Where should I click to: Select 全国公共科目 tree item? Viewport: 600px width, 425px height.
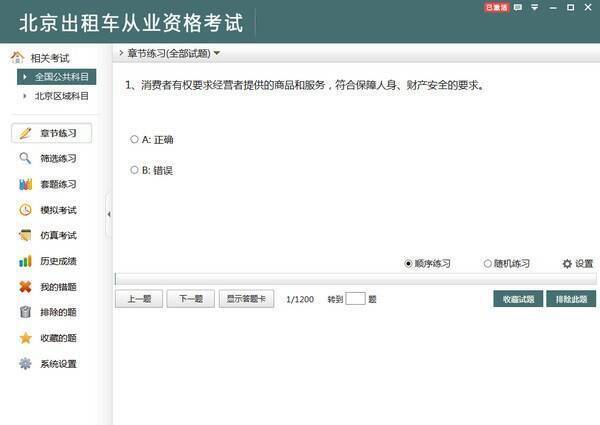[x=57, y=77]
